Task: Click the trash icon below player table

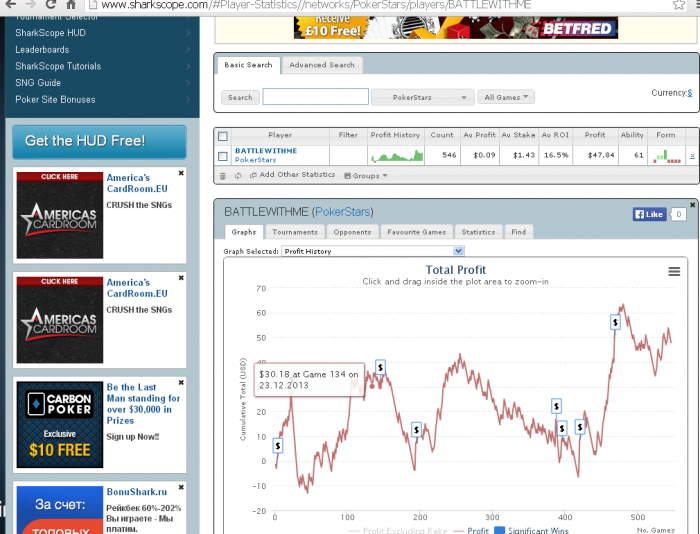Action: (223, 176)
